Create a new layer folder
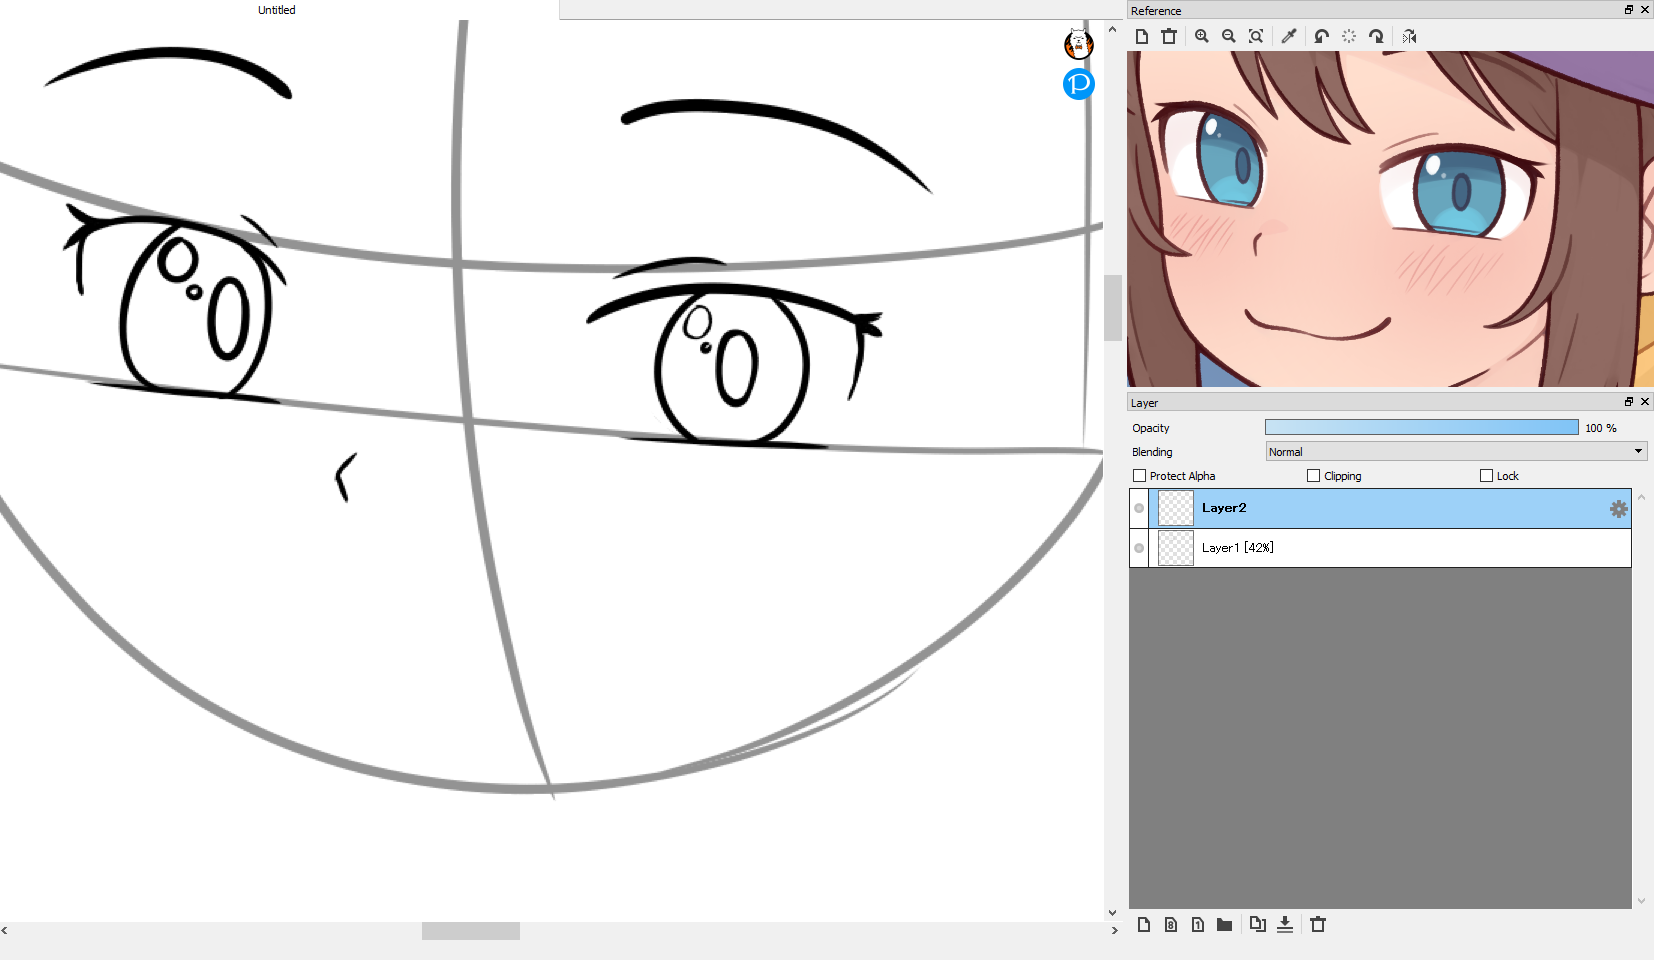This screenshot has height=960, width=1654. 1224,925
